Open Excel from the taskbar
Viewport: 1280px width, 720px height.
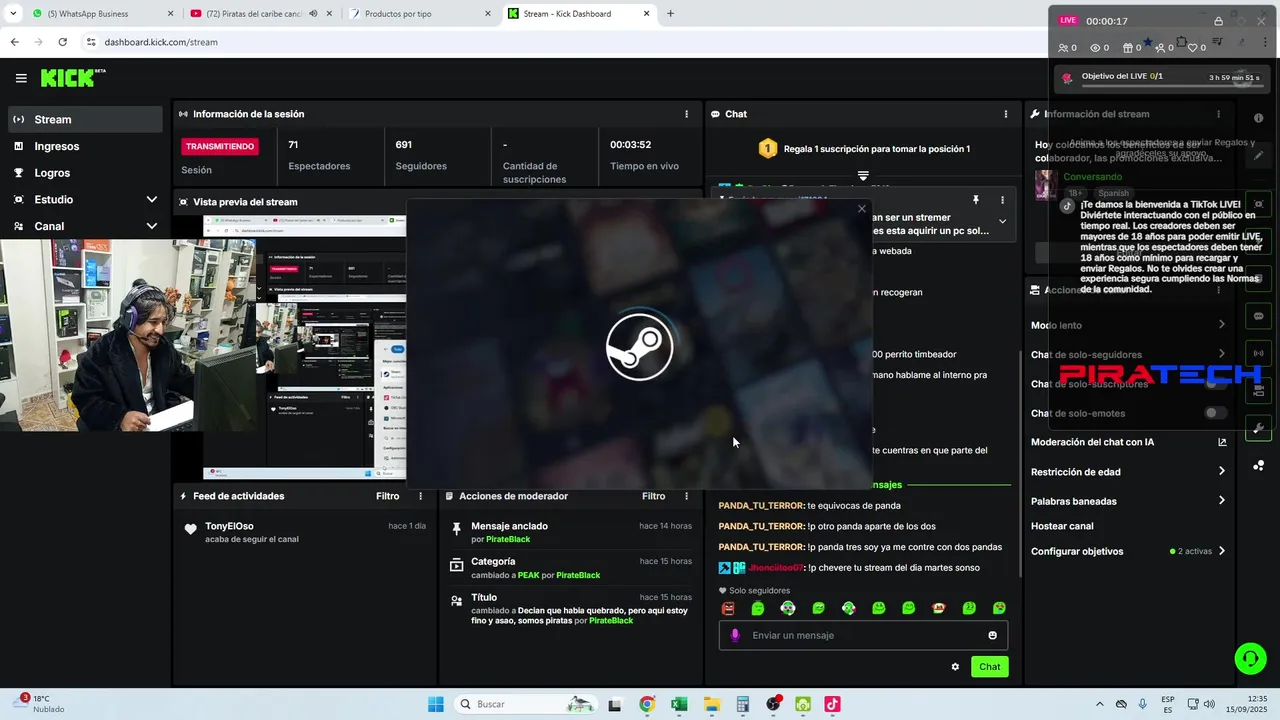(x=678, y=704)
